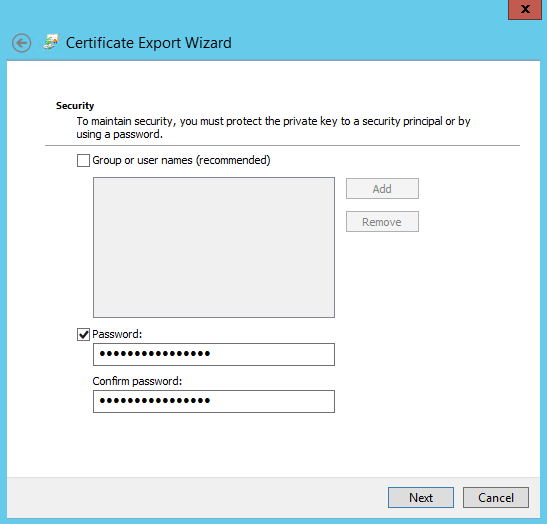Cancel the certificate export
This screenshot has width=547, height=524.
coord(496,497)
